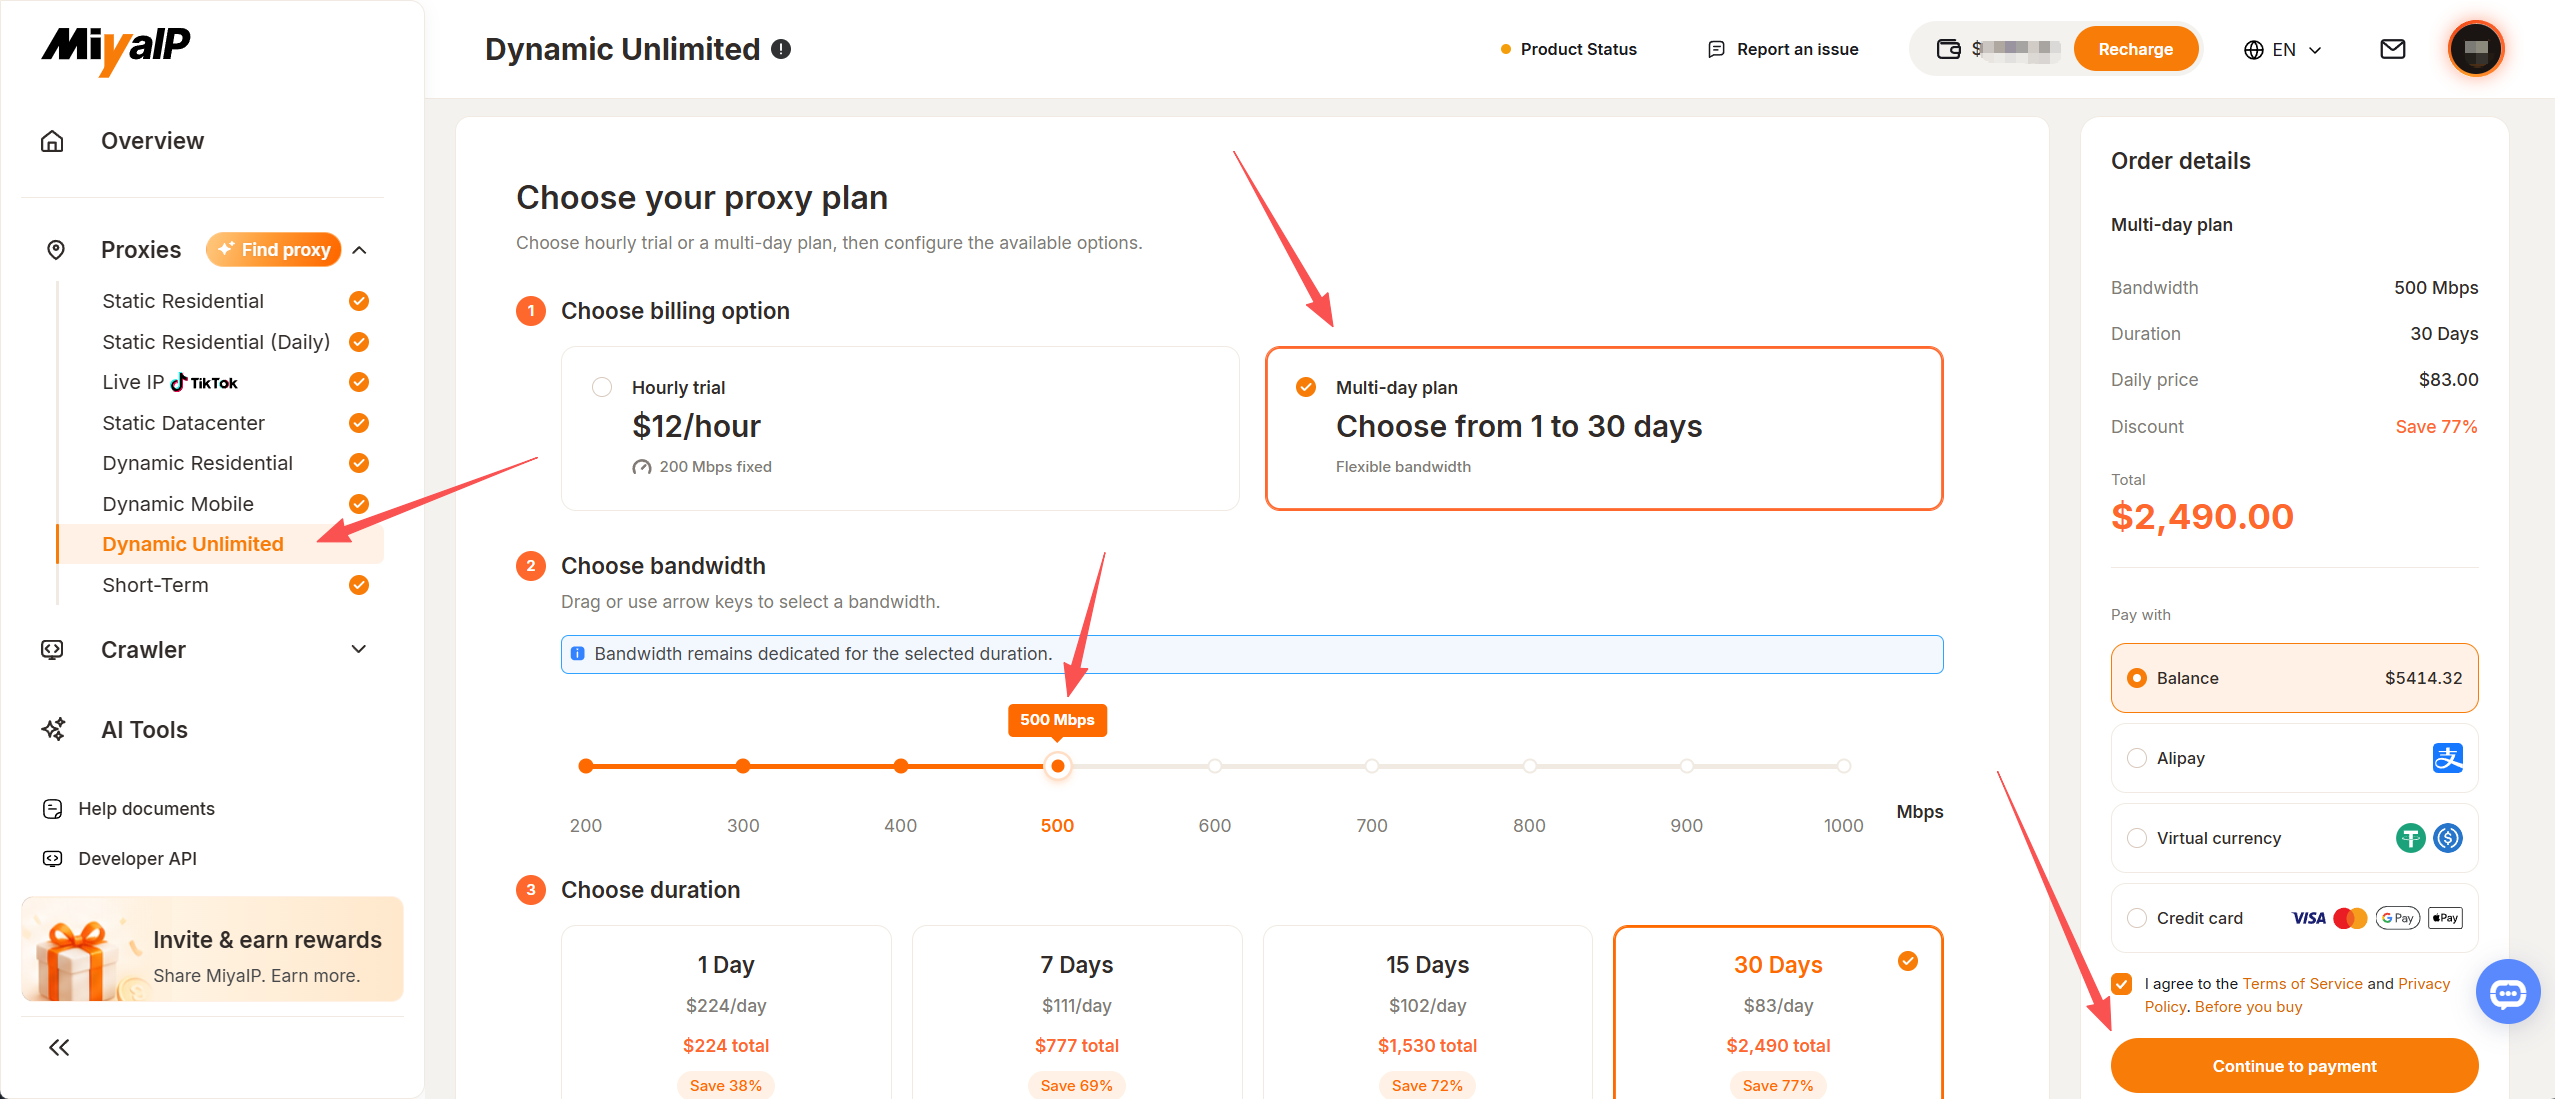The image size is (2555, 1099).
Task: Choose Alipay payment radio button
Action: 2136,758
